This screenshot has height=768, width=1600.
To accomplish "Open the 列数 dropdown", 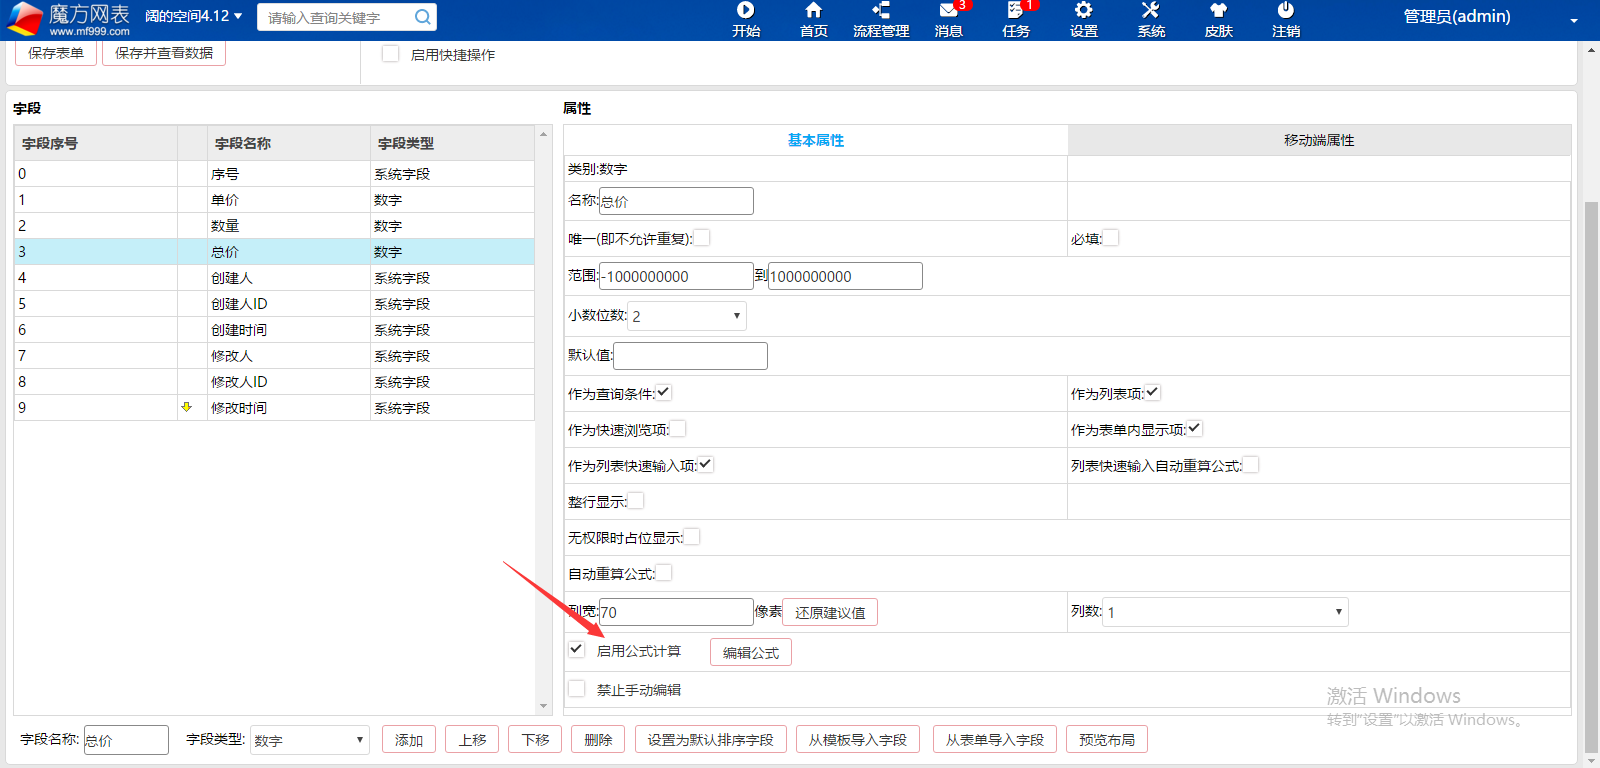I will click(x=1225, y=612).
